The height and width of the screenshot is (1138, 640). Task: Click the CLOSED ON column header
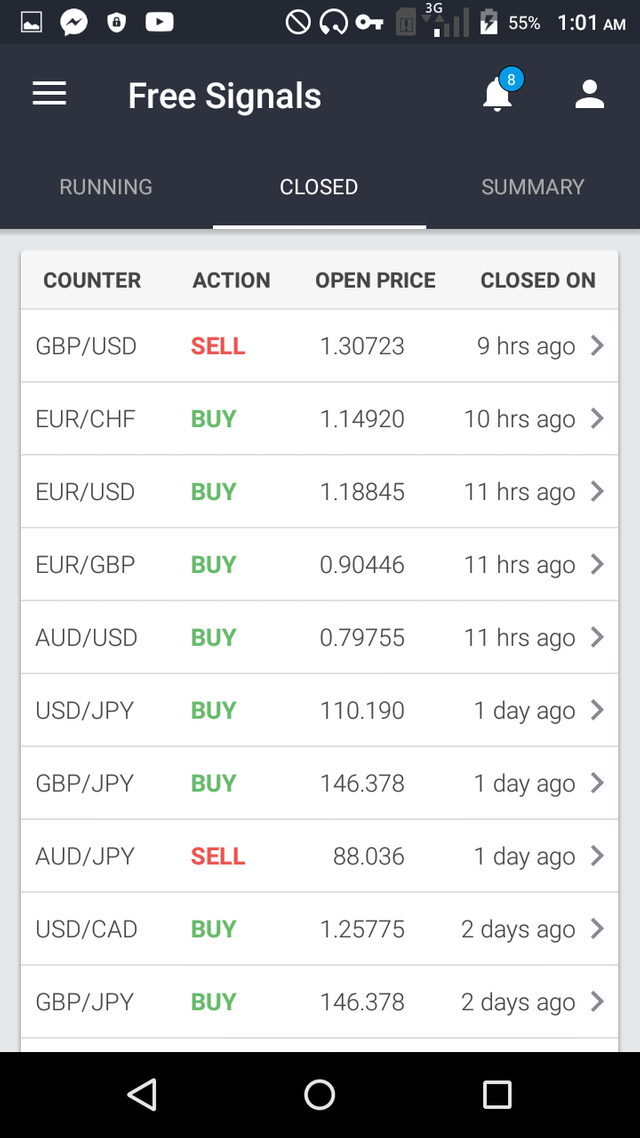coord(538,280)
